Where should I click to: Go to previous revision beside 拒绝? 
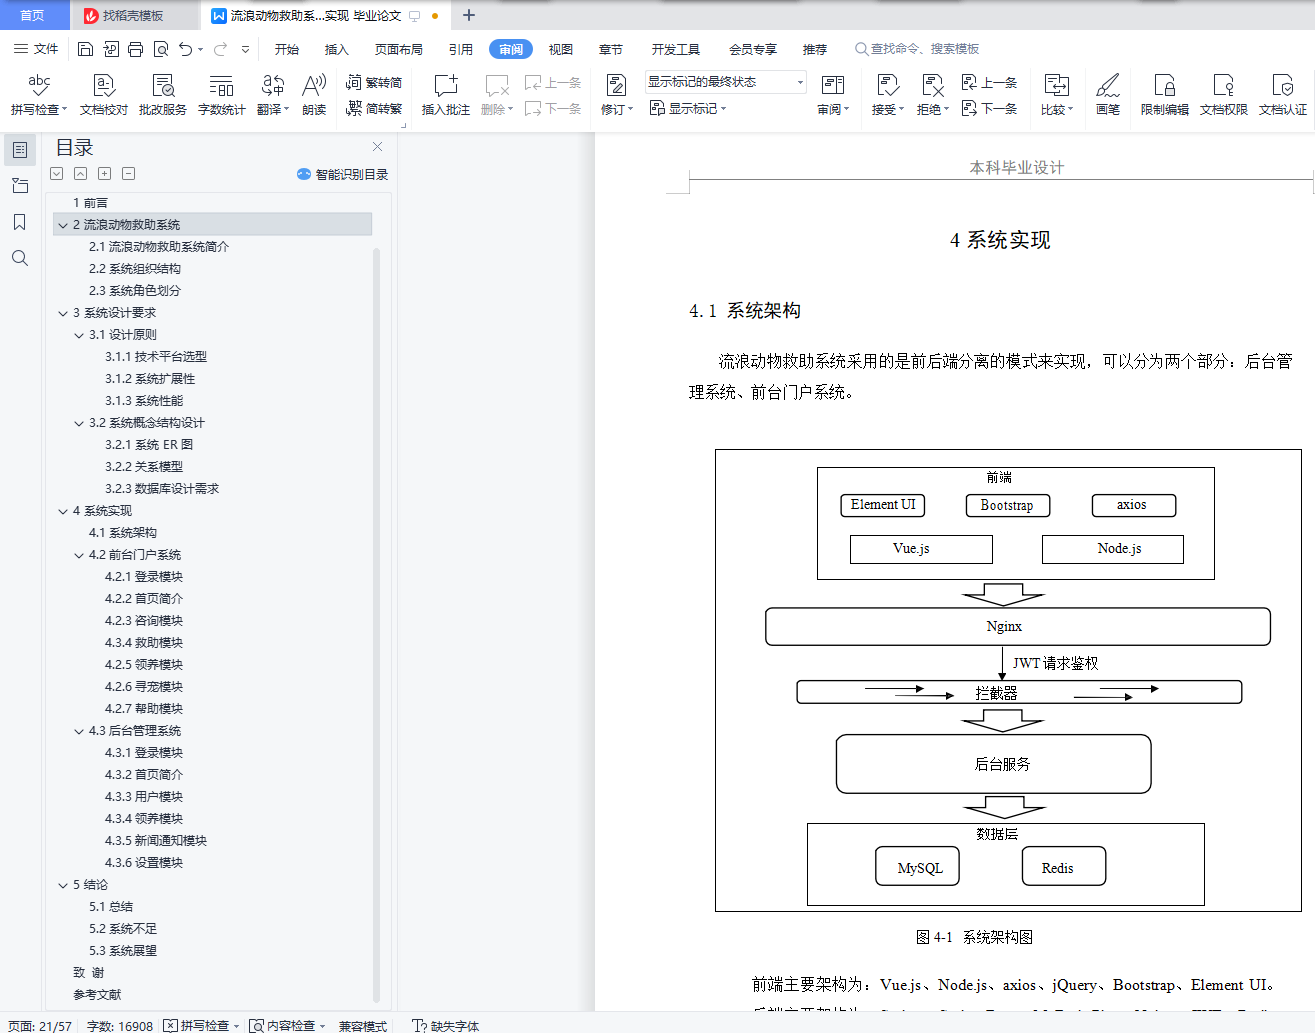[x=989, y=83]
